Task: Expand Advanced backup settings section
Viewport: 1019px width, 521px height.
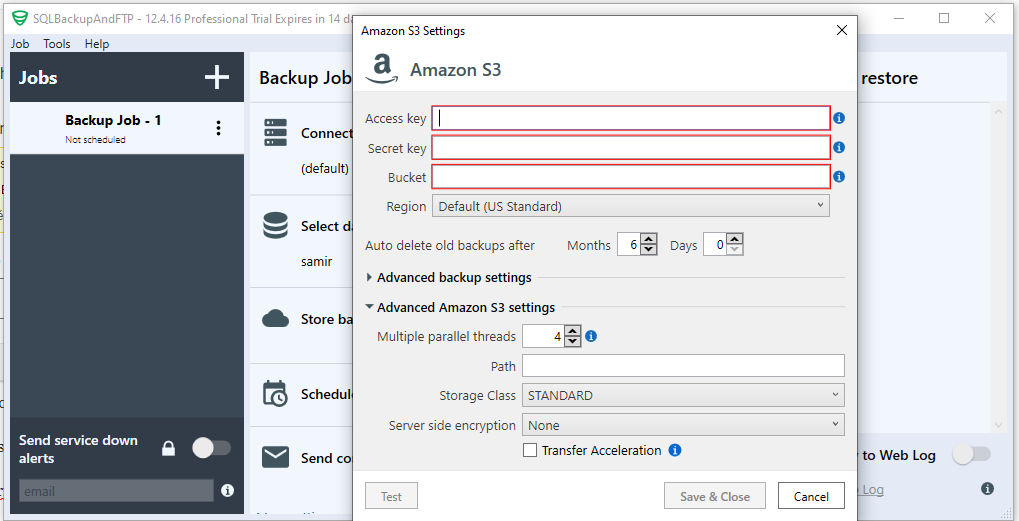Action: 370,277
